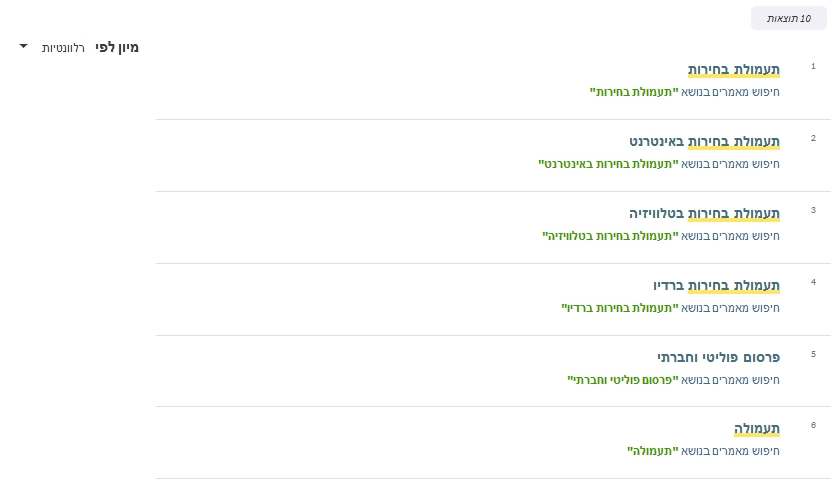Click green quoted "תעמולת בחירות באינטרנט" articles link
The image size is (835, 485).
[608, 164]
